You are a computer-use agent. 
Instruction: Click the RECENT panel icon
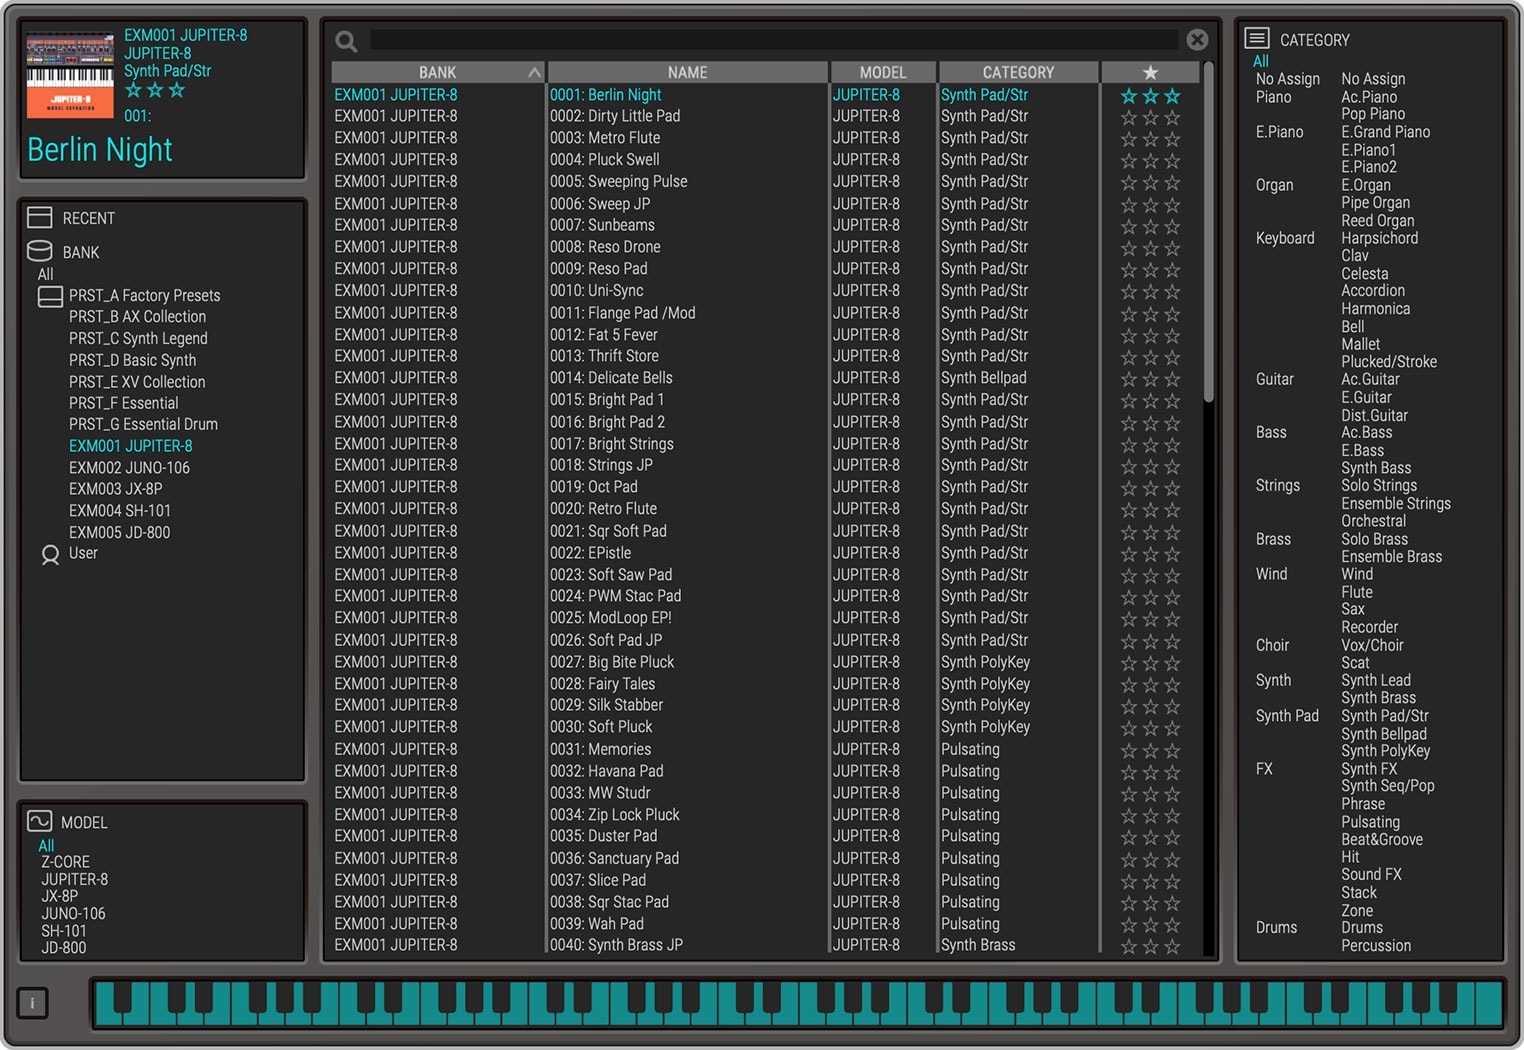(40, 218)
